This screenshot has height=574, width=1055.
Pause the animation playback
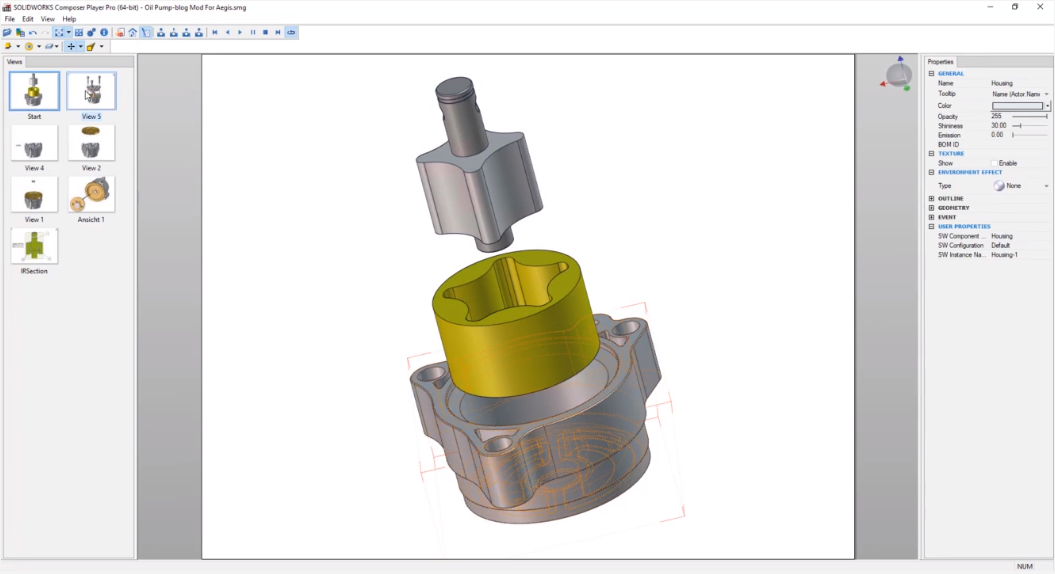point(252,33)
